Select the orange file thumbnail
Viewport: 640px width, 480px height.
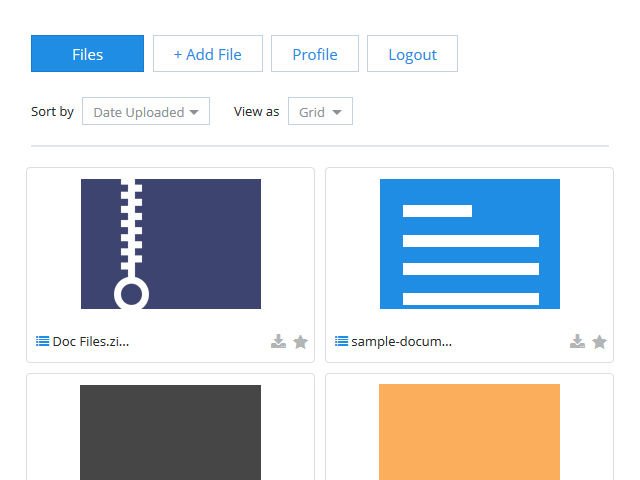(469, 432)
